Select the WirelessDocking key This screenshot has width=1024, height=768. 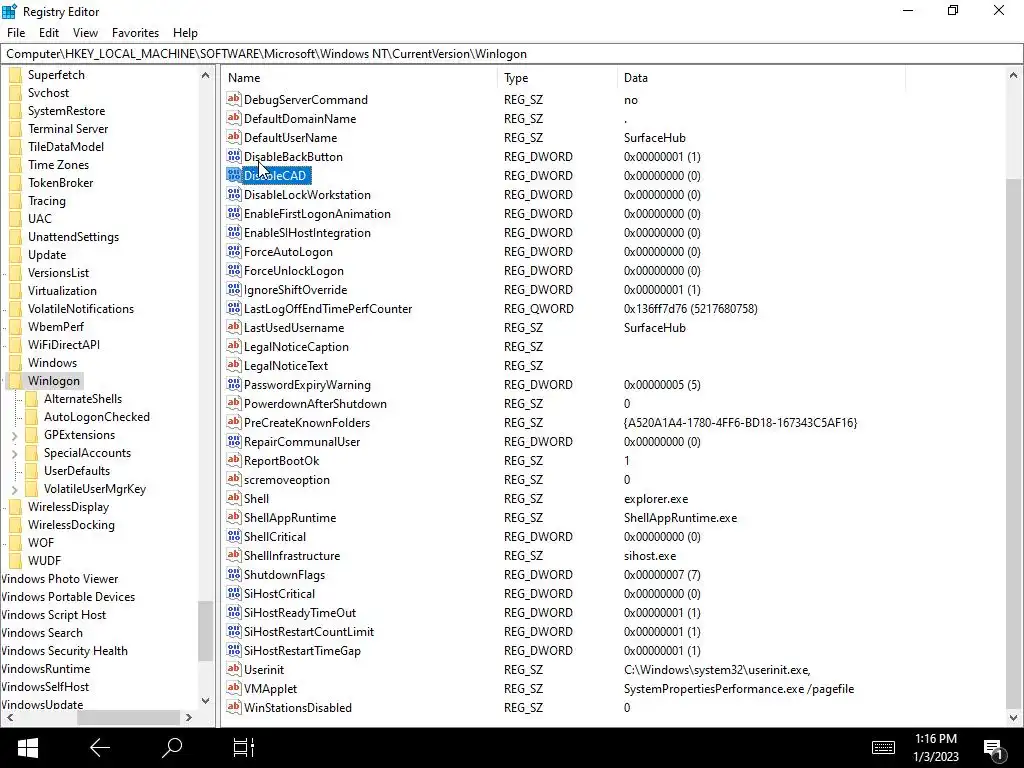[x=71, y=525]
